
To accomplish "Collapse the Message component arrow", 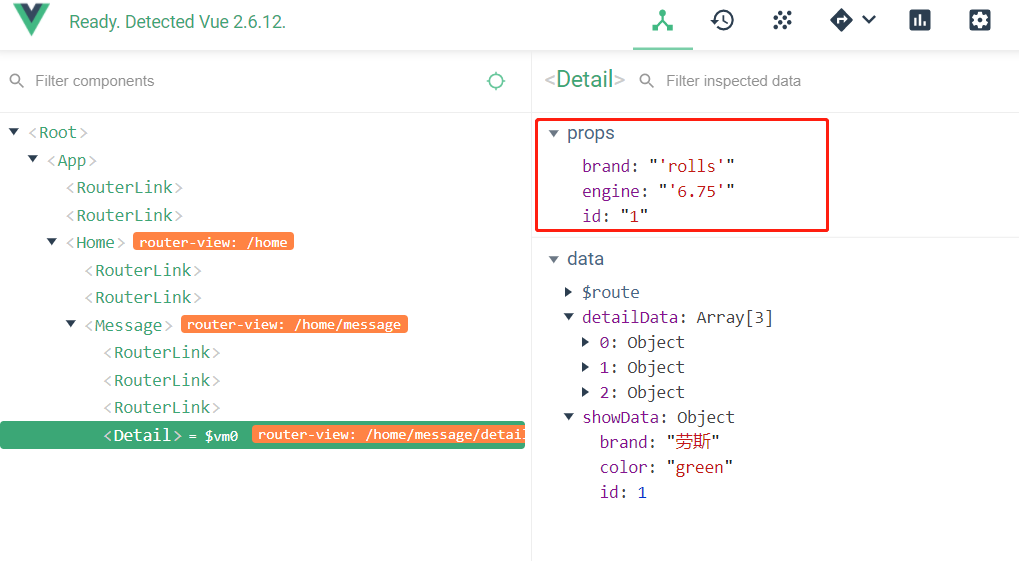I will [x=70, y=324].
